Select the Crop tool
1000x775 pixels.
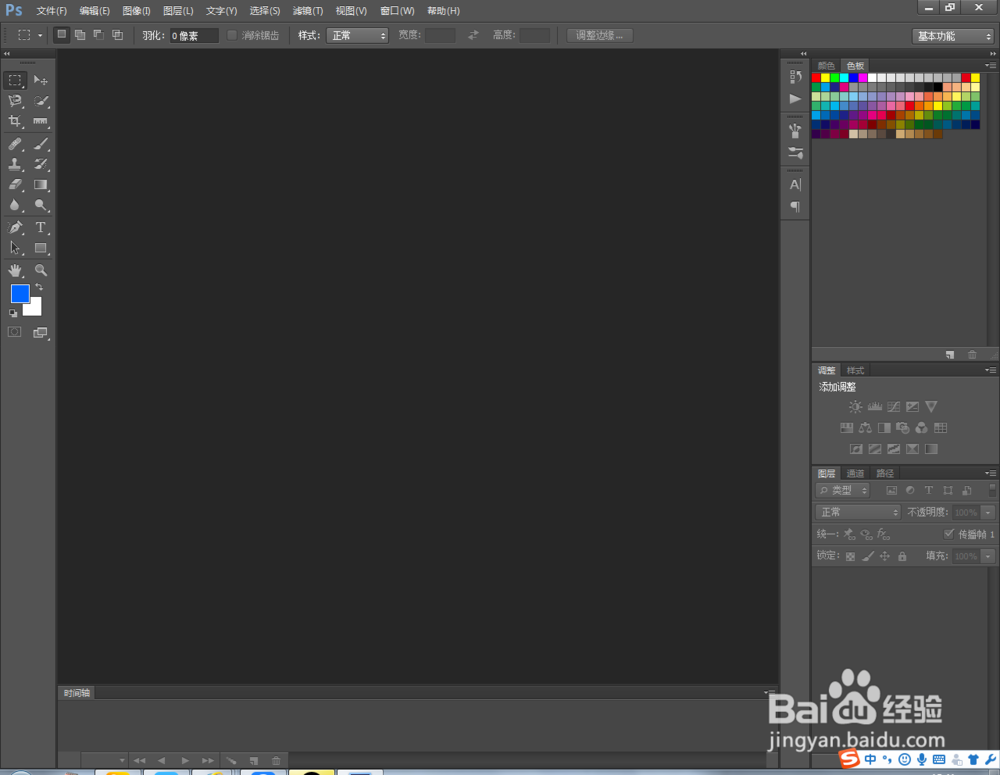[15, 121]
